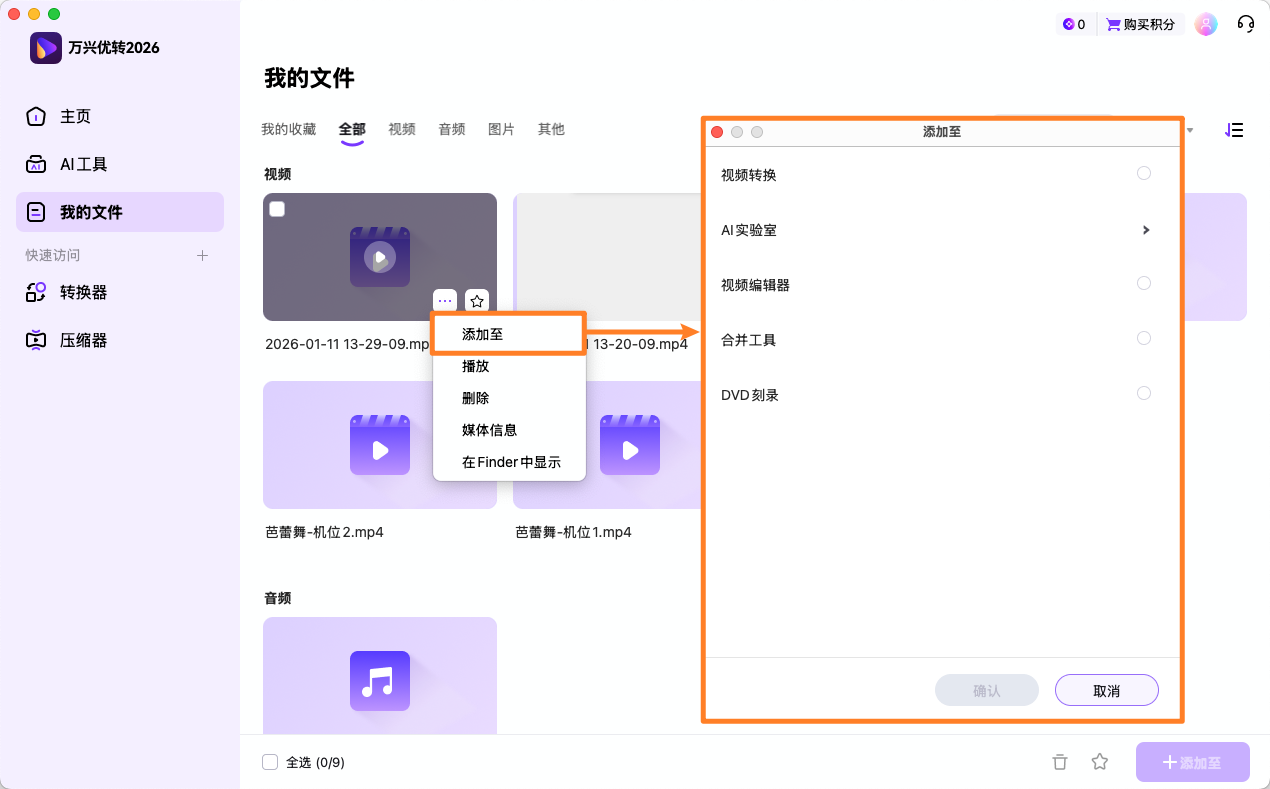This screenshot has height=789, width=1270.
Task: Click the star favorite icon in bottom bar
Action: pyautogui.click(x=1100, y=761)
